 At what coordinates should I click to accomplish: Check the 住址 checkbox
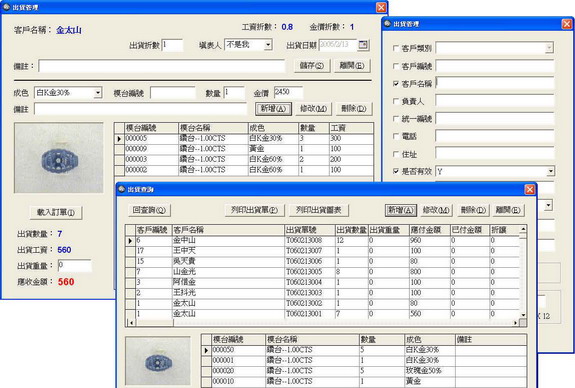(x=396, y=154)
